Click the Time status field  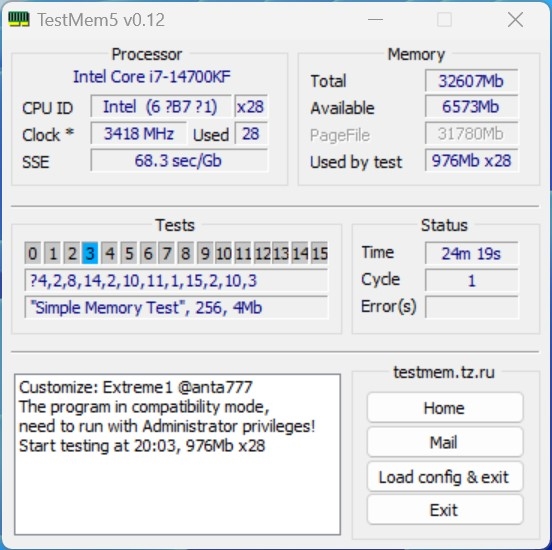(x=471, y=253)
